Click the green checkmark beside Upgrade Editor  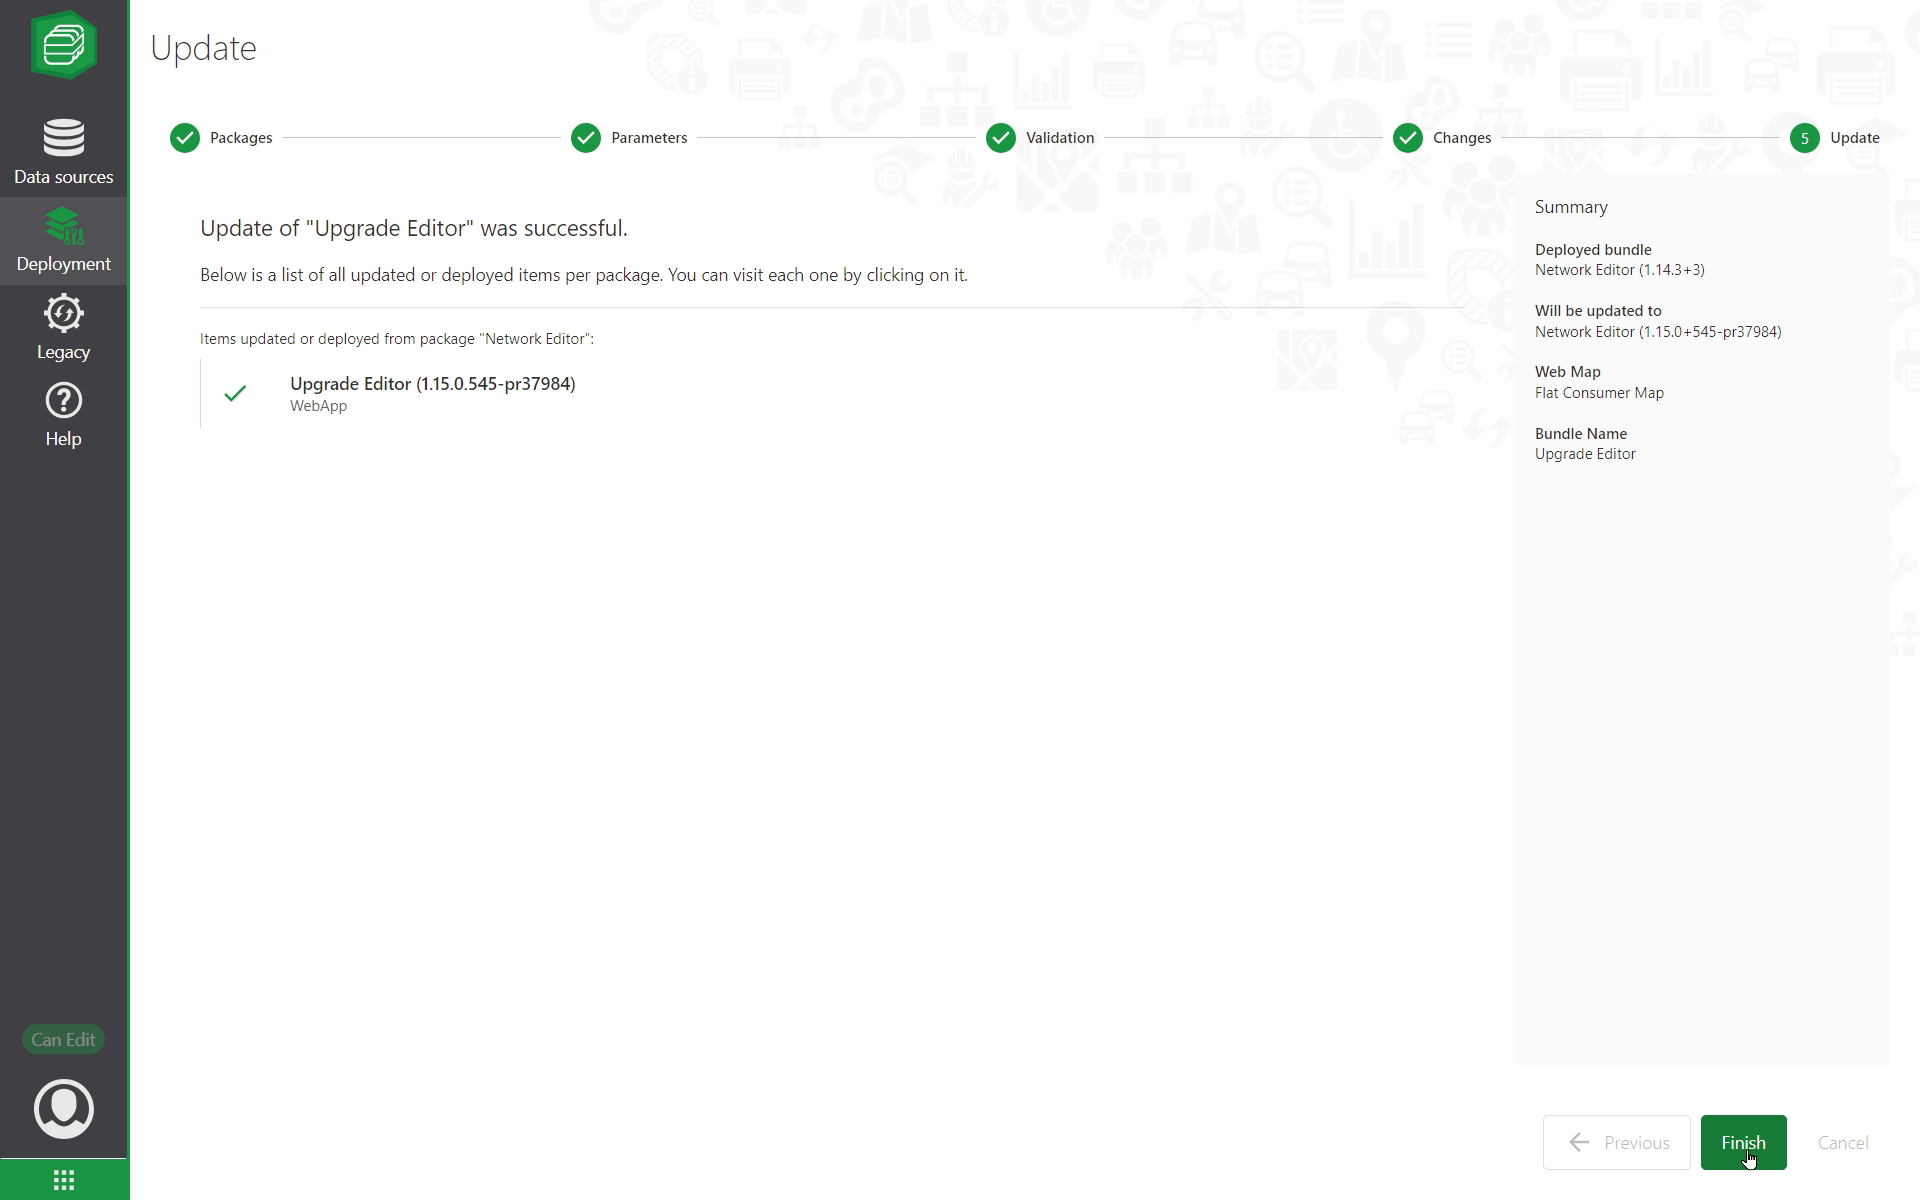tap(235, 393)
